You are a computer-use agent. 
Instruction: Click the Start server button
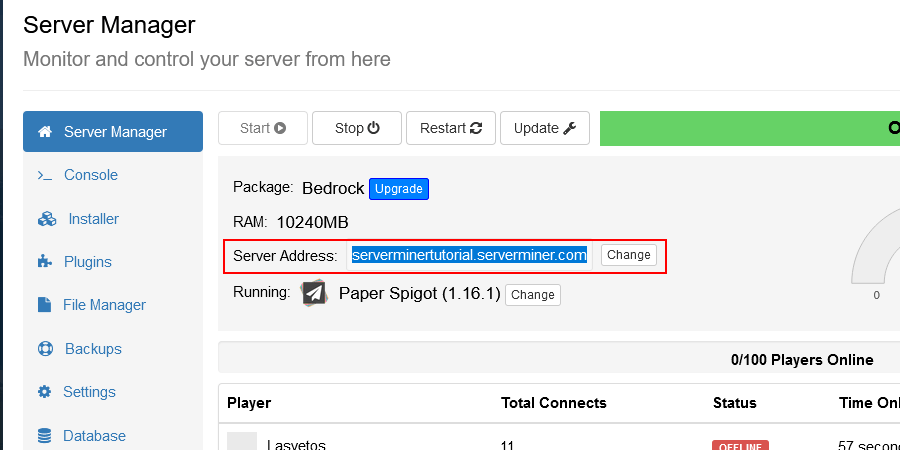tap(263, 128)
